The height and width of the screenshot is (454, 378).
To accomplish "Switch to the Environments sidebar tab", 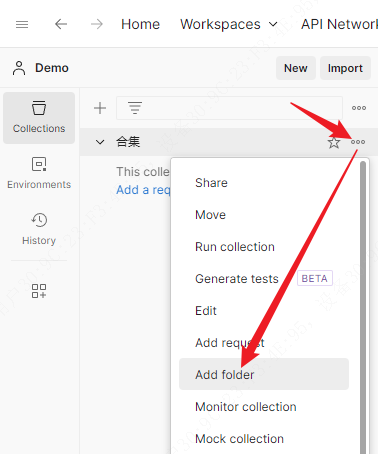I will (39, 173).
